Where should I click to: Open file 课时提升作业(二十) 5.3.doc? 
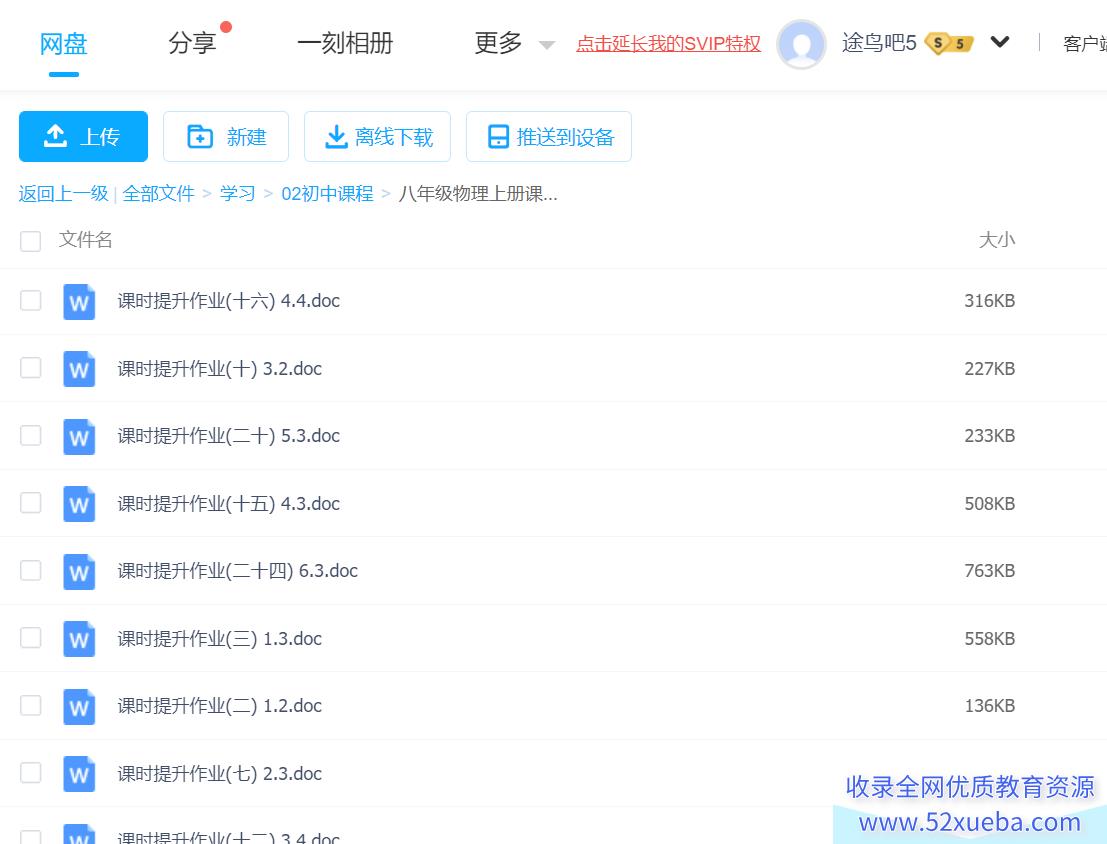pos(229,436)
